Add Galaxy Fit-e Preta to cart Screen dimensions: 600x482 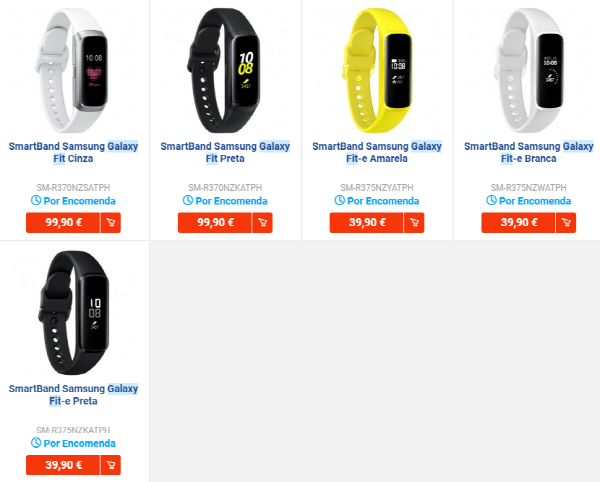pyautogui.click(x=111, y=465)
